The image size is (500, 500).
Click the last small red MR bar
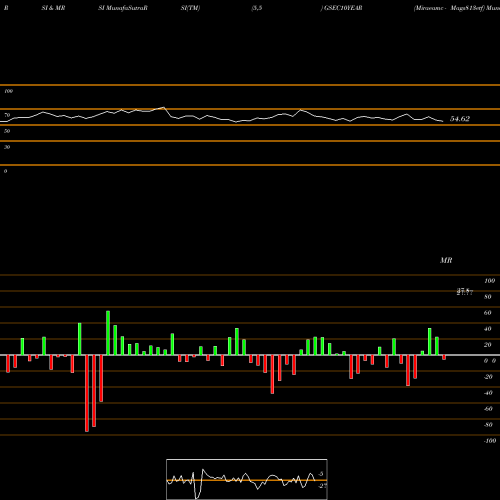pyautogui.click(x=444, y=357)
